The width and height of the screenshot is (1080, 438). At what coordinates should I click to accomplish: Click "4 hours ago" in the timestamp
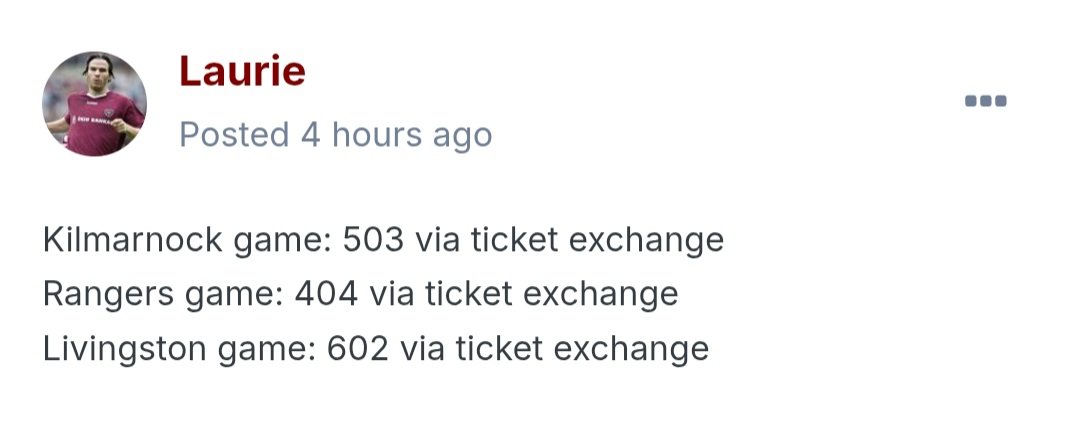[397, 135]
